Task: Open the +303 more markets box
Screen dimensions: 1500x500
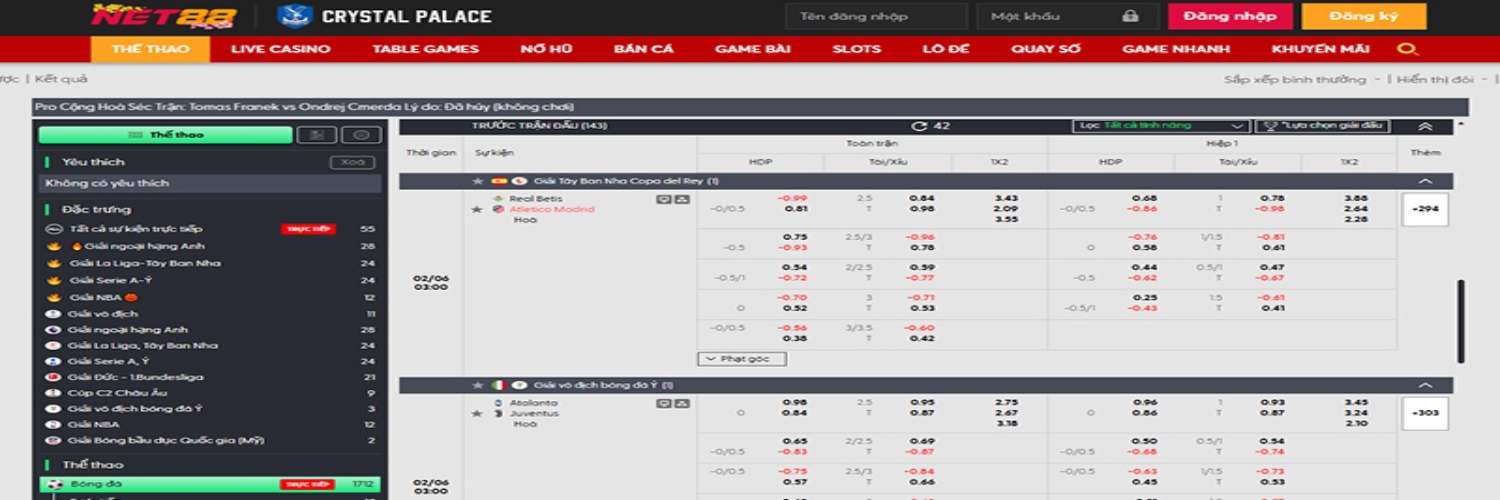Action: click(1425, 413)
